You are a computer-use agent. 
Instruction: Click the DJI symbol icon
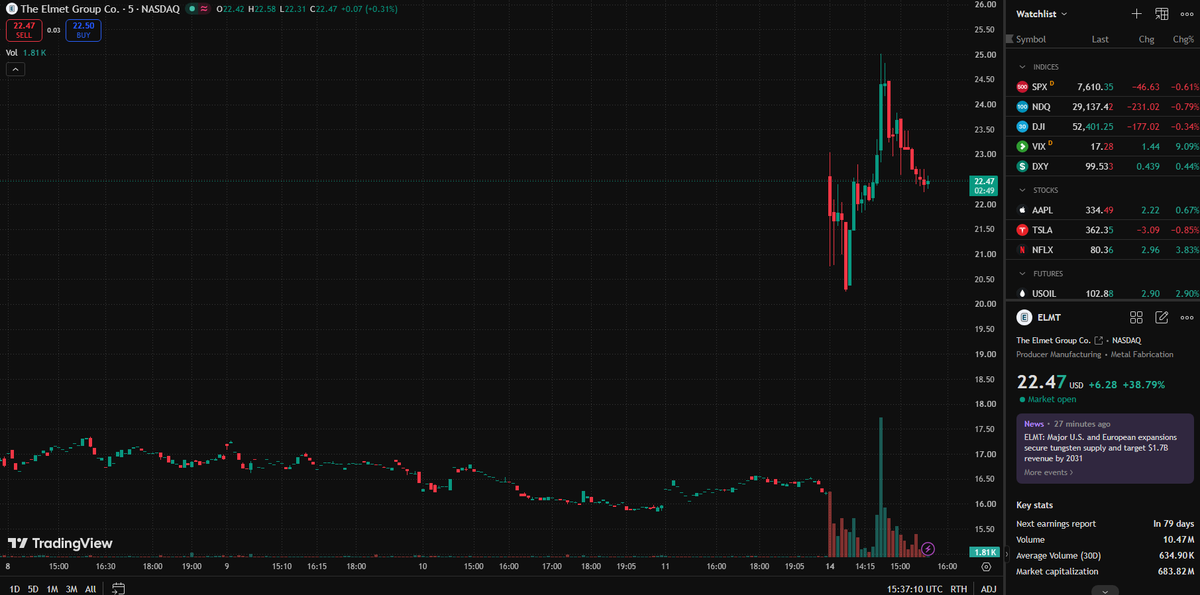tap(1022, 127)
